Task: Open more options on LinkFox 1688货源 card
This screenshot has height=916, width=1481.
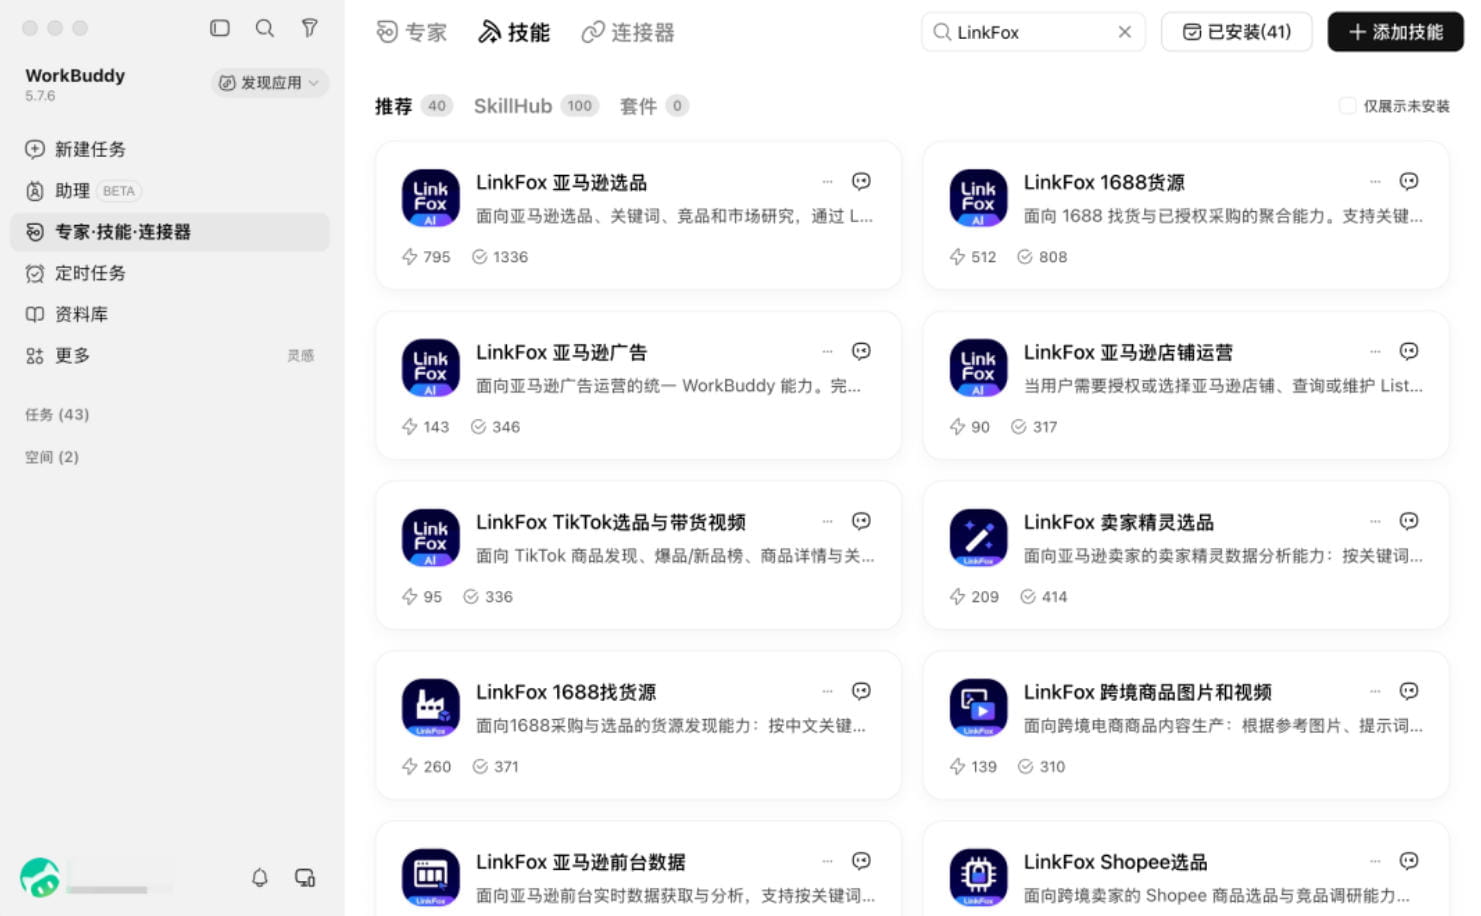Action: [x=1375, y=181]
